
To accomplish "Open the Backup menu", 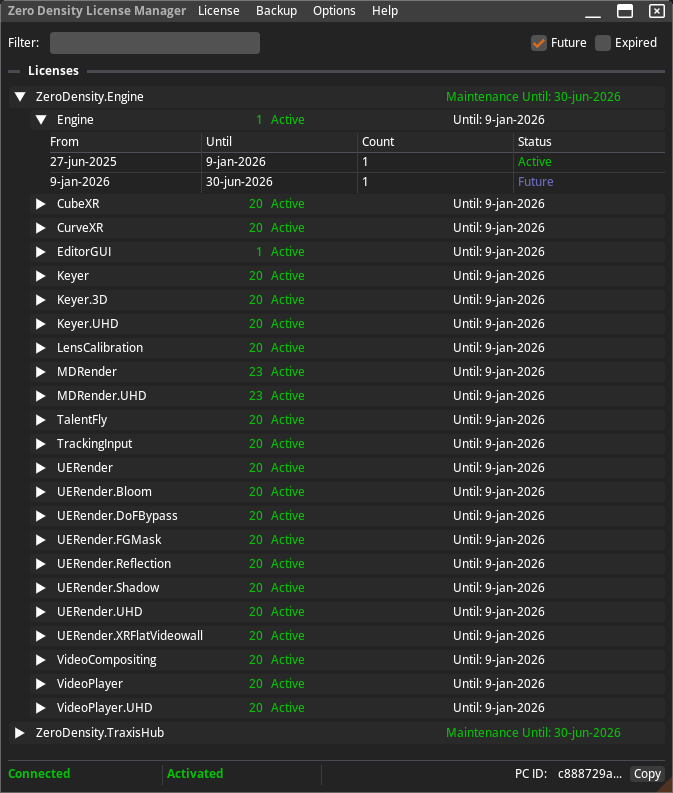I will [x=276, y=11].
